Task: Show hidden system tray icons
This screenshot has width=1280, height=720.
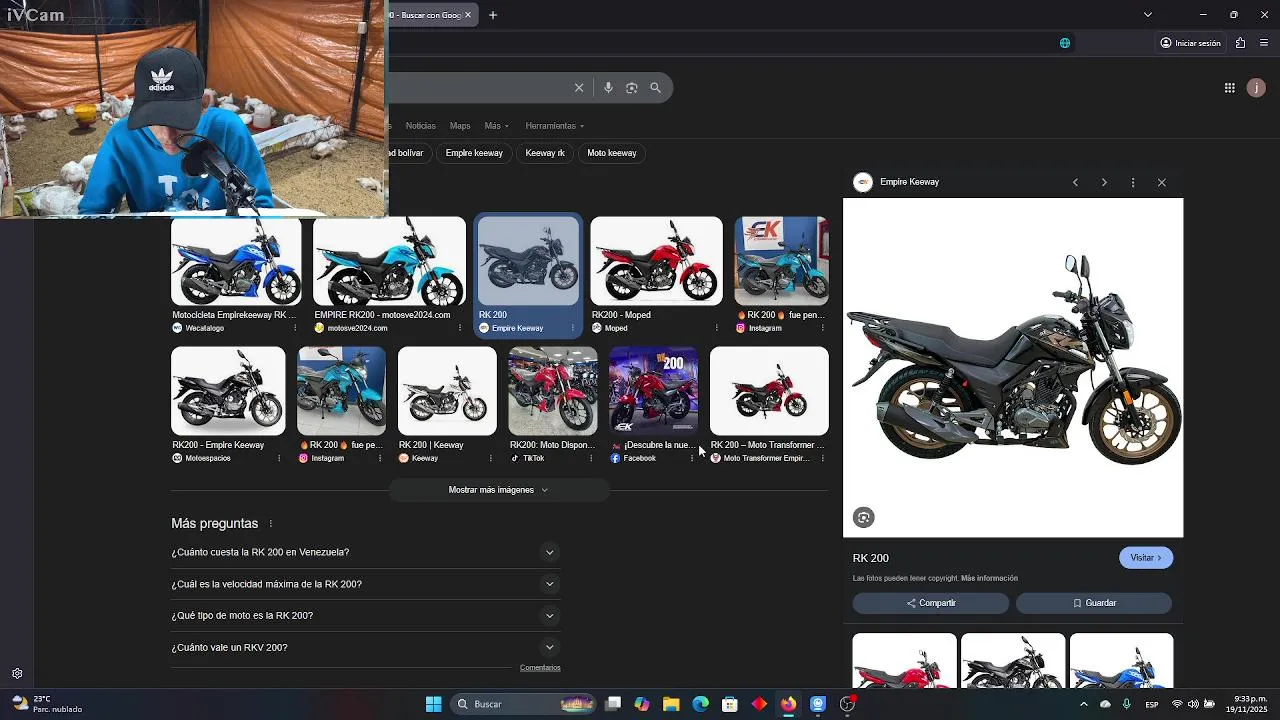Action: [x=1083, y=704]
